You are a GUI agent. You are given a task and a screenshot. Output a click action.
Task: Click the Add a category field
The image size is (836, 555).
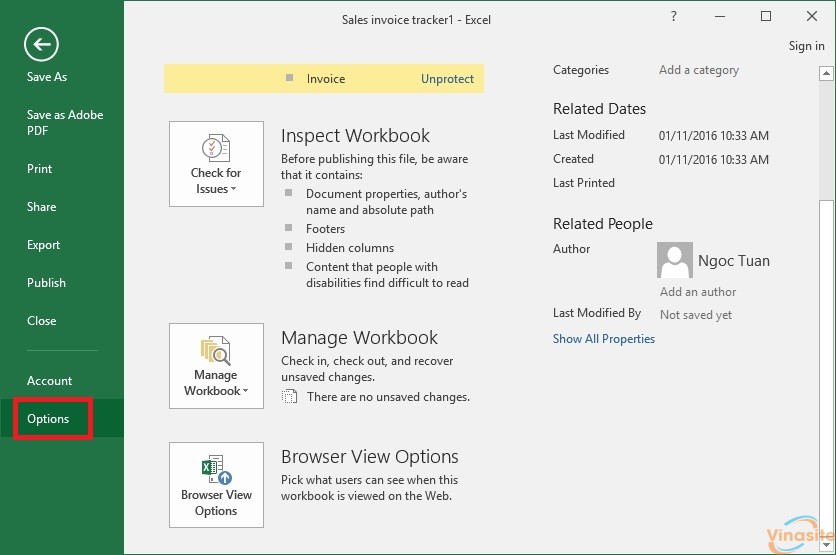point(698,70)
